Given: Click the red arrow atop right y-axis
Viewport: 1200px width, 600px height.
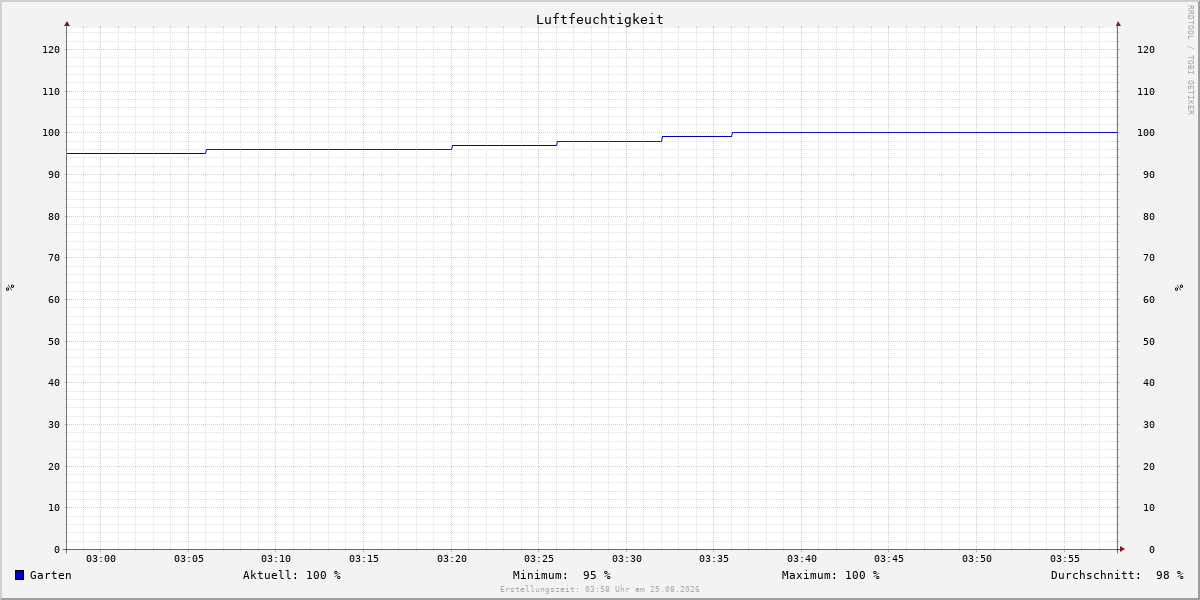Looking at the screenshot, I should tap(1118, 23).
